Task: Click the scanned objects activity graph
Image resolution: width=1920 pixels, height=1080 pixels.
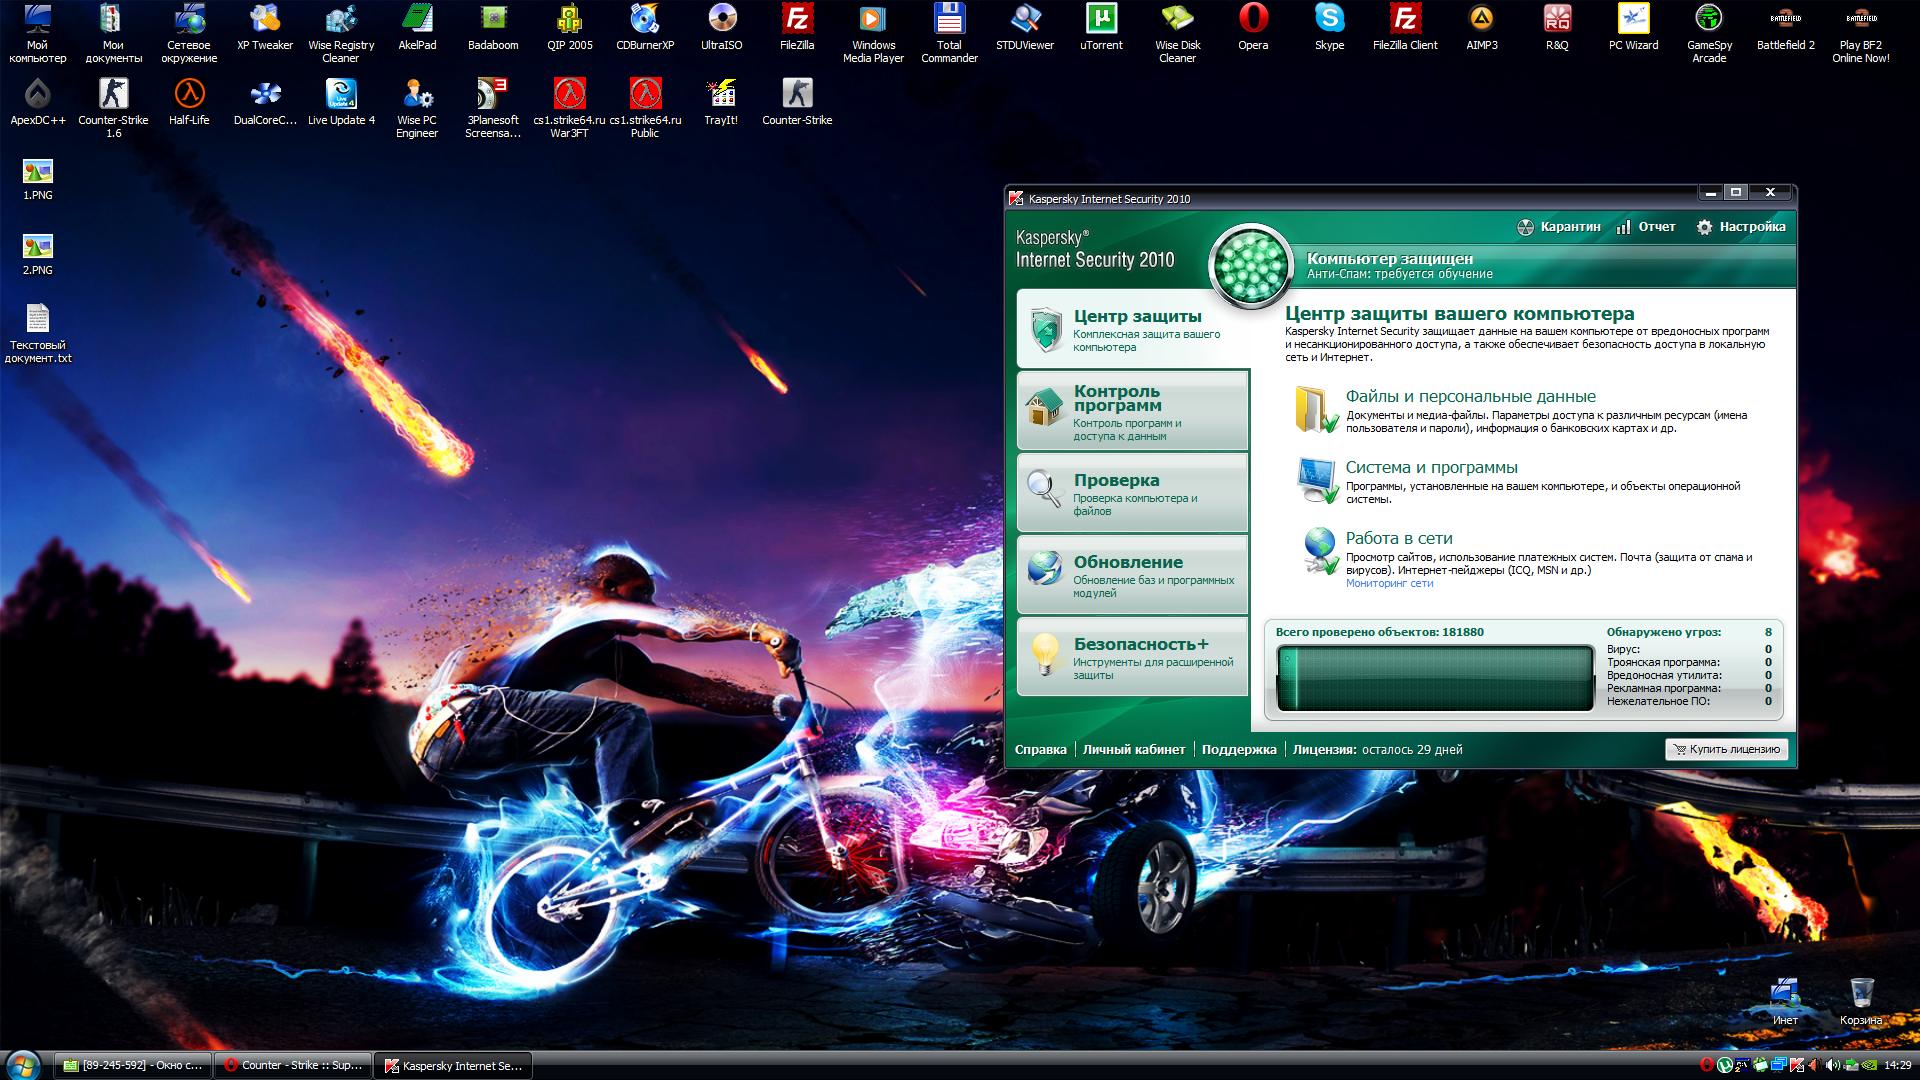Action: 1435,678
